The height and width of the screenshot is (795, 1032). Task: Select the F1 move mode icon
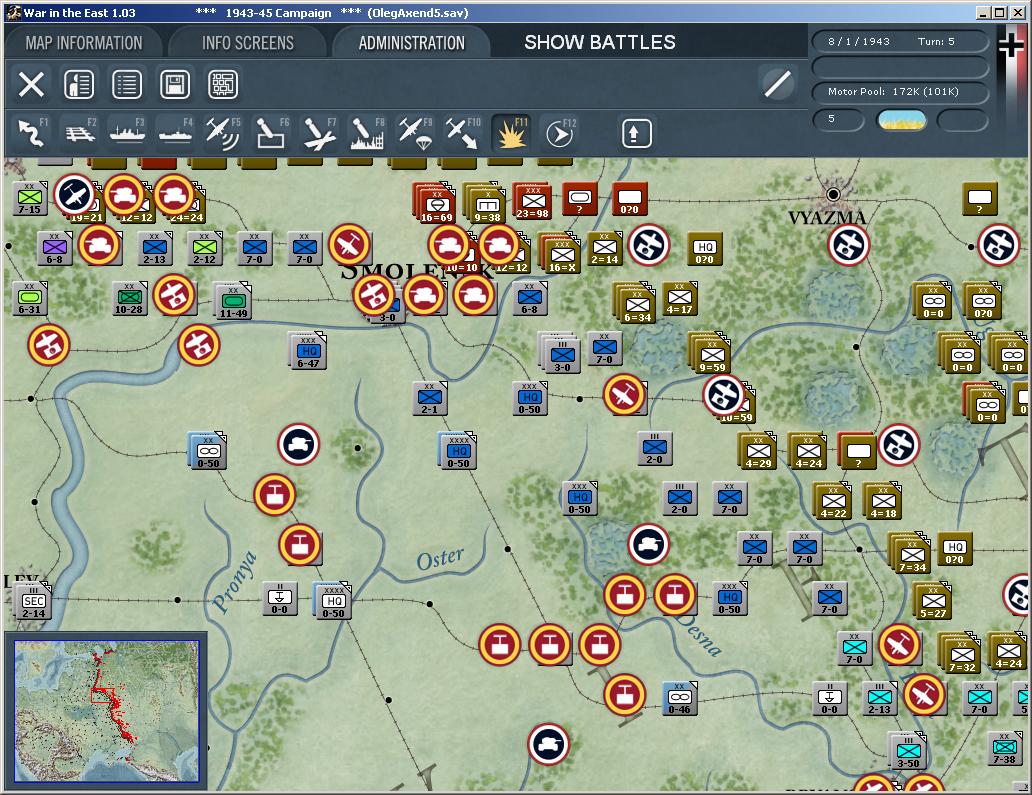pyautogui.click(x=32, y=132)
